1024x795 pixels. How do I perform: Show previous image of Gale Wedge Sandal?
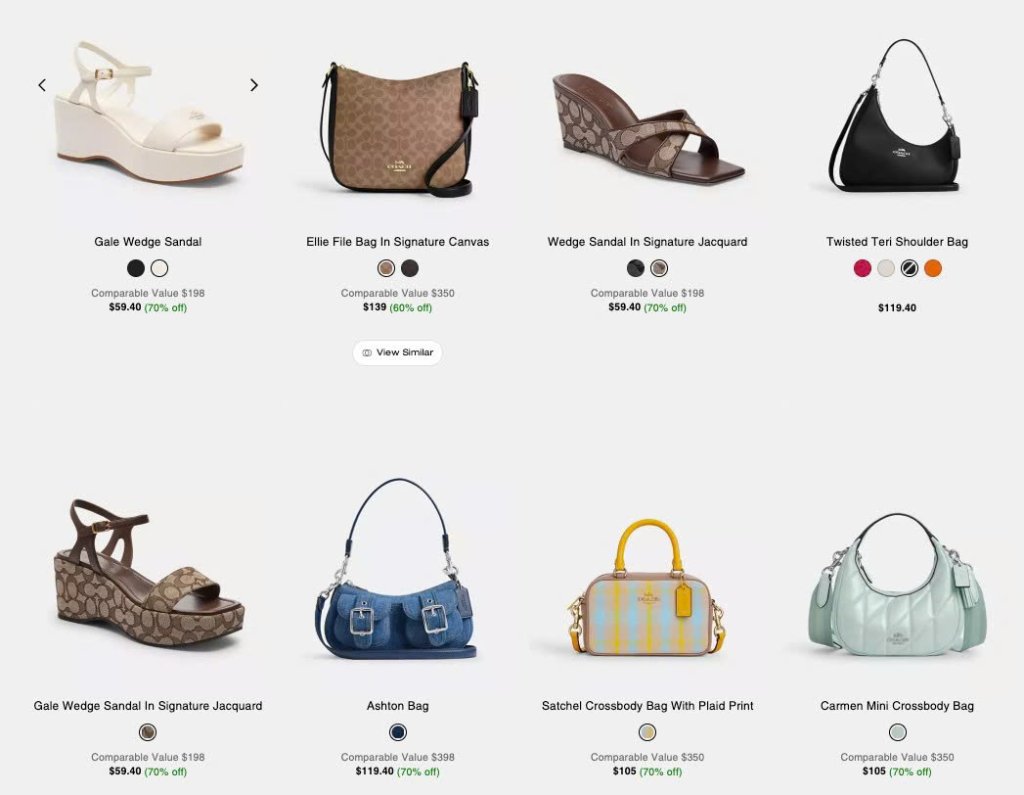[42, 85]
